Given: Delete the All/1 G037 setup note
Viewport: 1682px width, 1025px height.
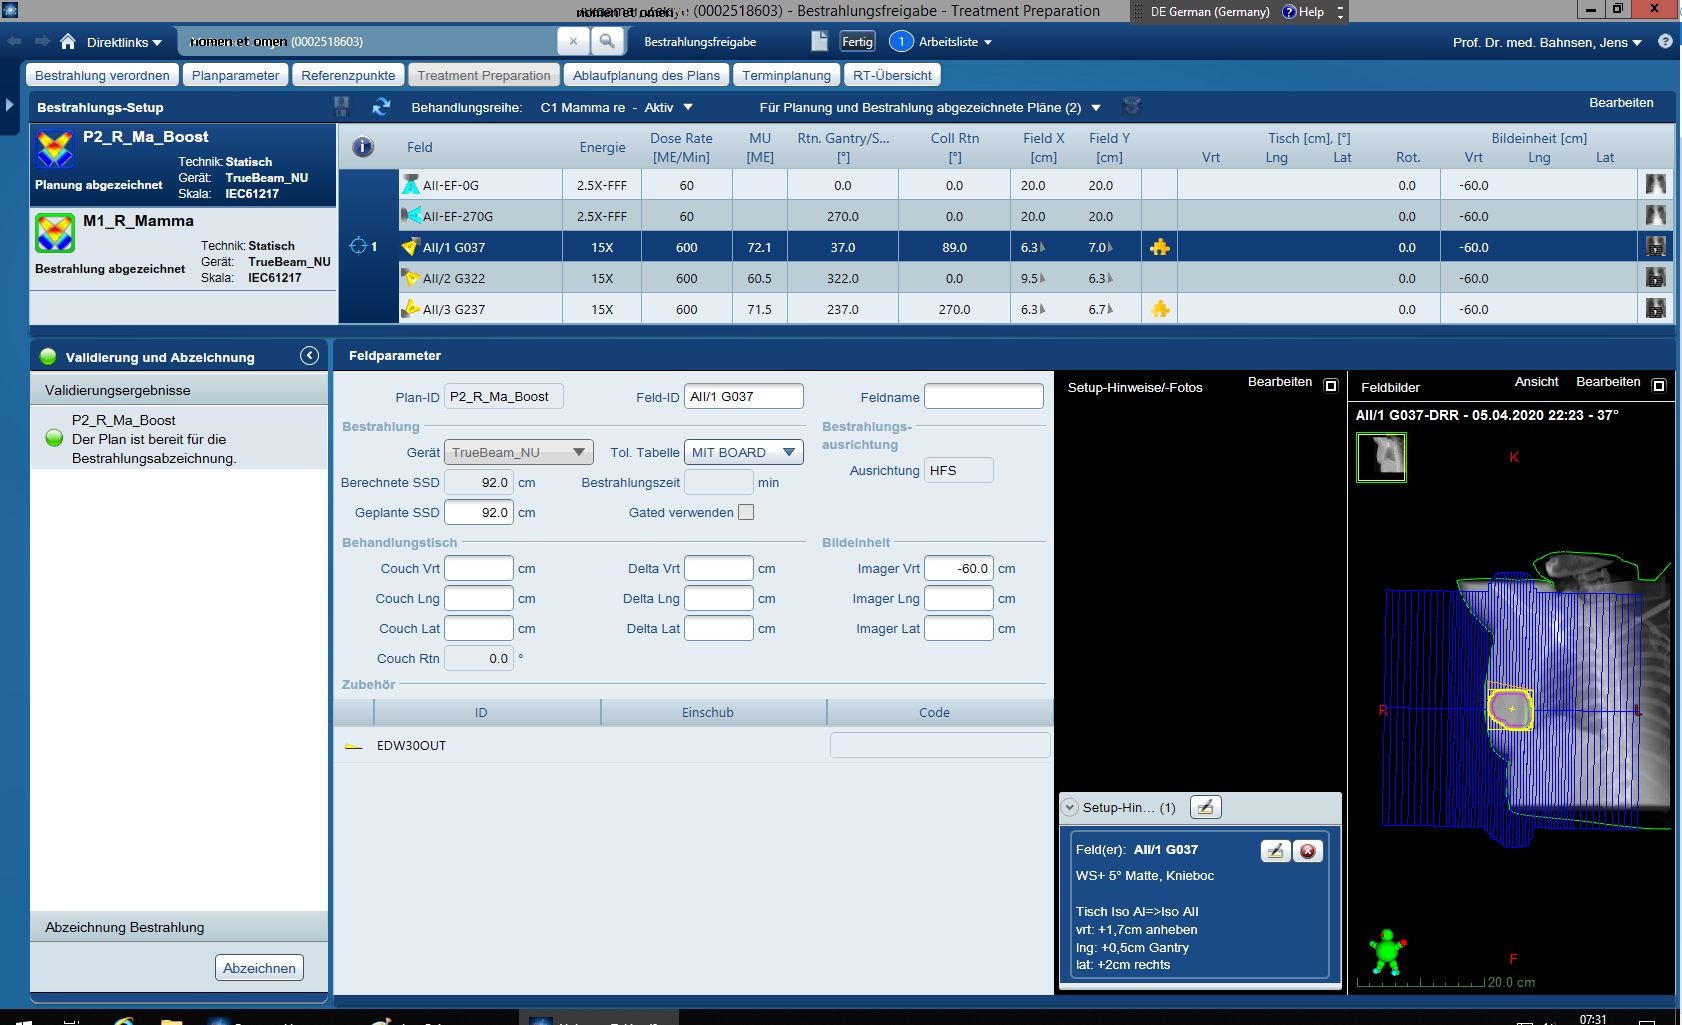Looking at the screenshot, I should point(1307,851).
